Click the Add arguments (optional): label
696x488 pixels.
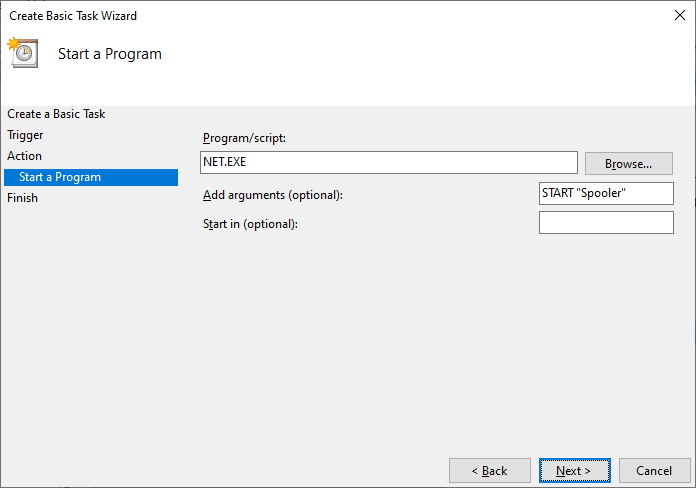click(273, 195)
